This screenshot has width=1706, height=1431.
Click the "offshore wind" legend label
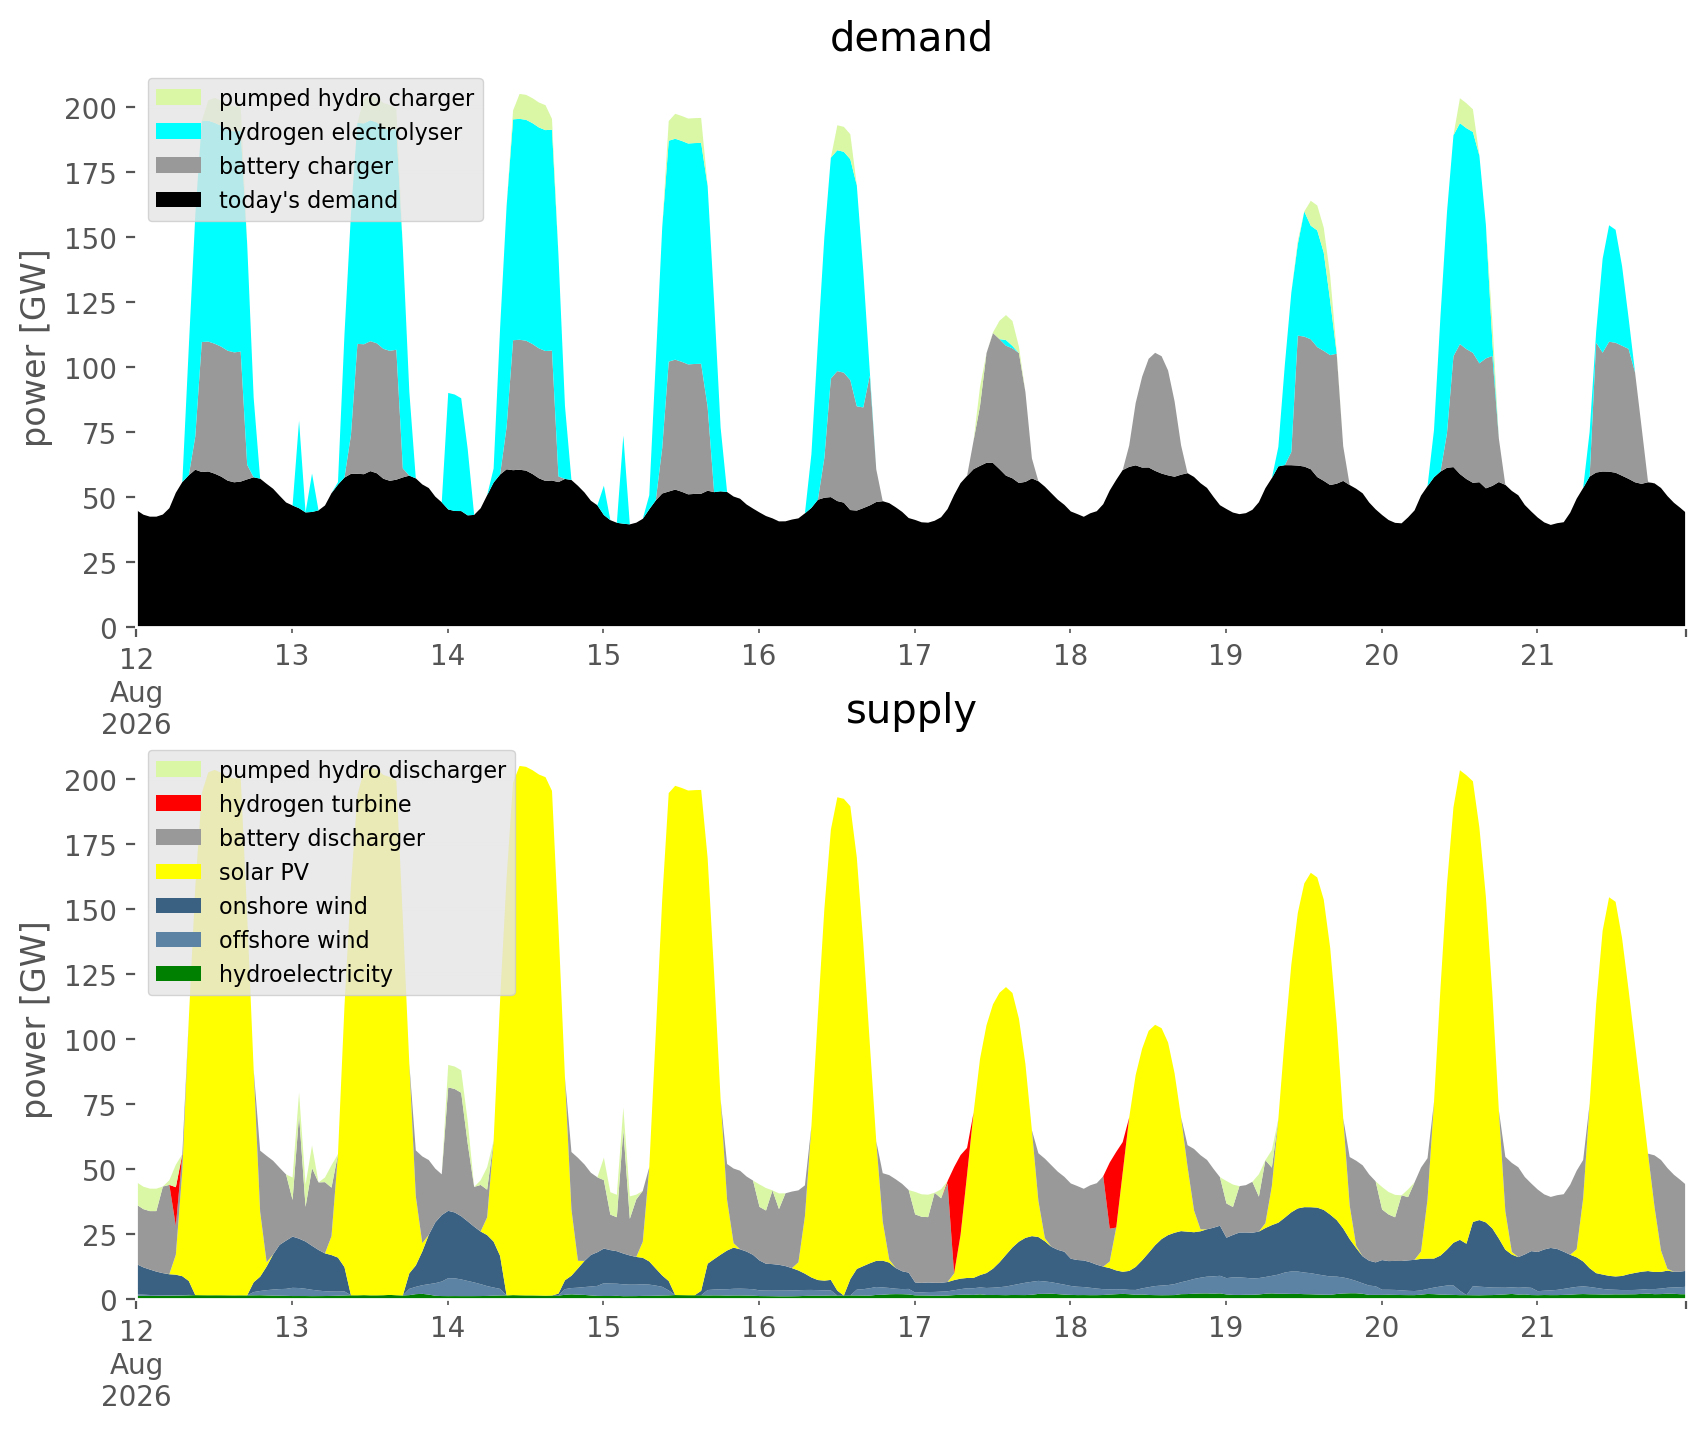[294, 941]
